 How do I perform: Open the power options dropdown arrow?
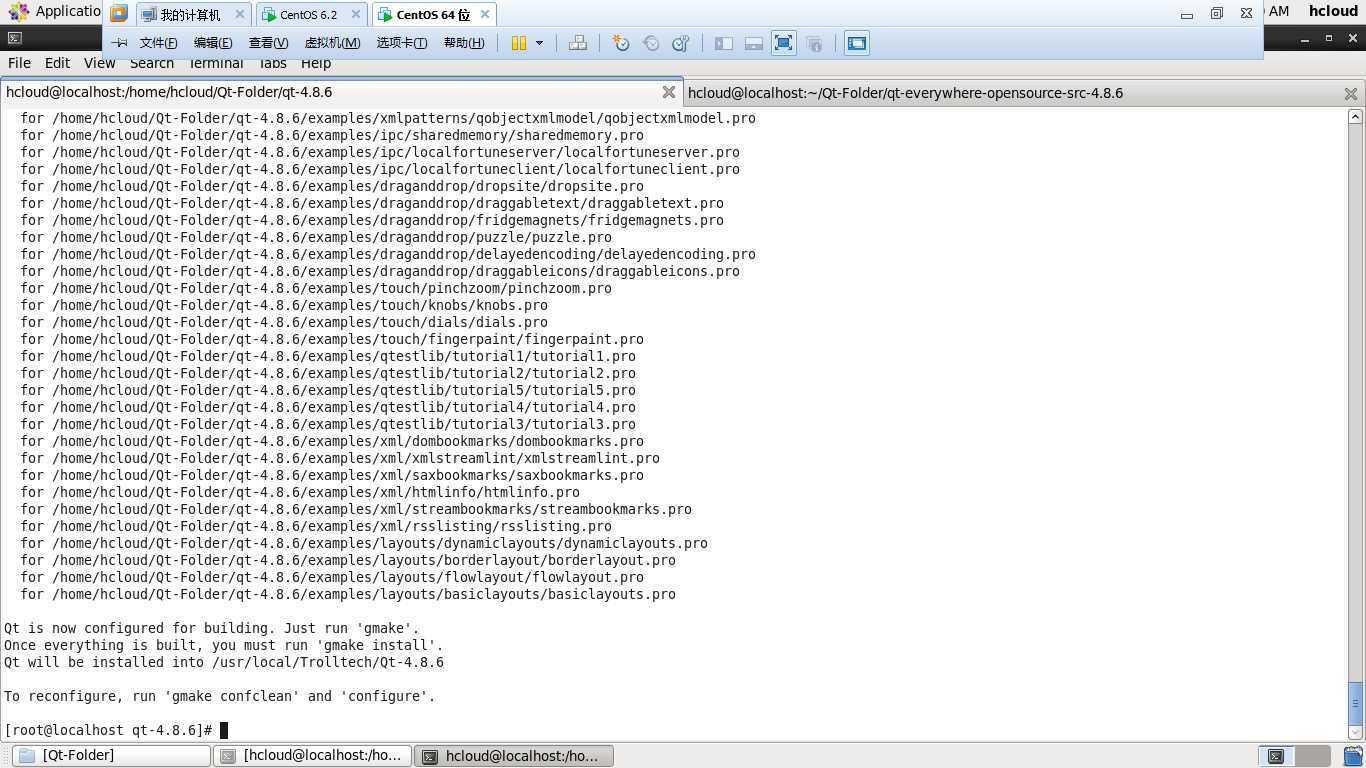pyautogui.click(x=539, y=43)
